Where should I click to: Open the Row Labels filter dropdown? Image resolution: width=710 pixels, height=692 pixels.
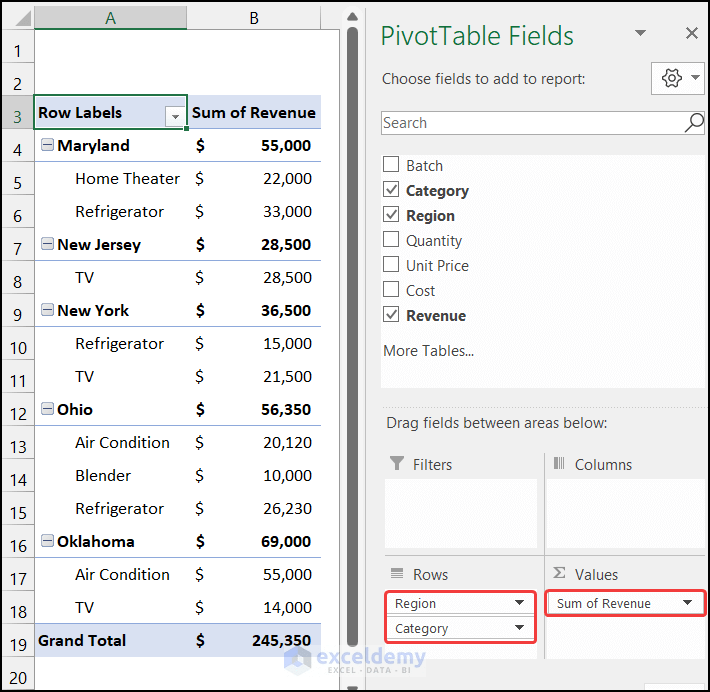[x=175, y=116]
